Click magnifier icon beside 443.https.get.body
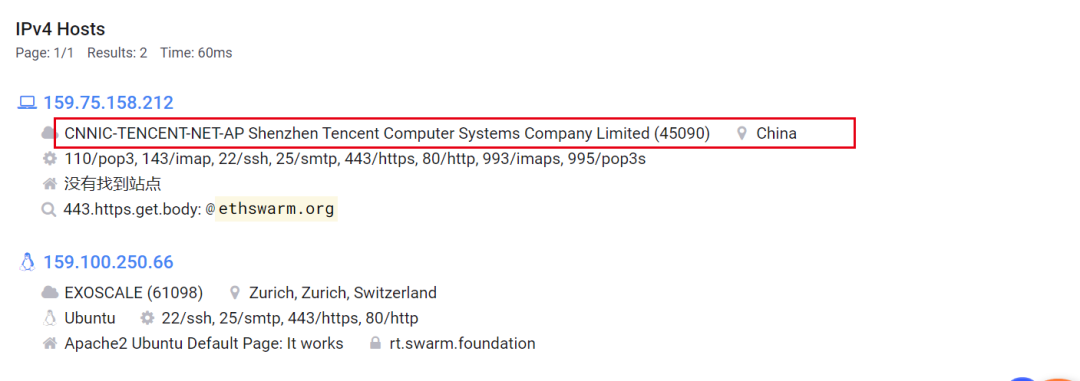1080x381 pixels. (49, 209)
